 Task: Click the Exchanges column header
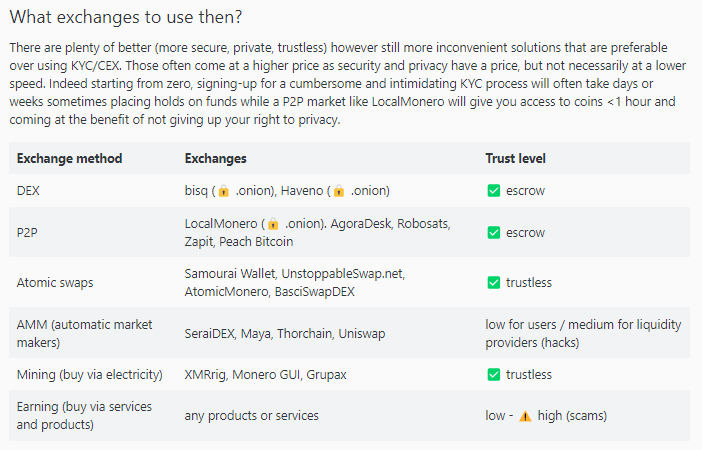(x=215, y=159)
